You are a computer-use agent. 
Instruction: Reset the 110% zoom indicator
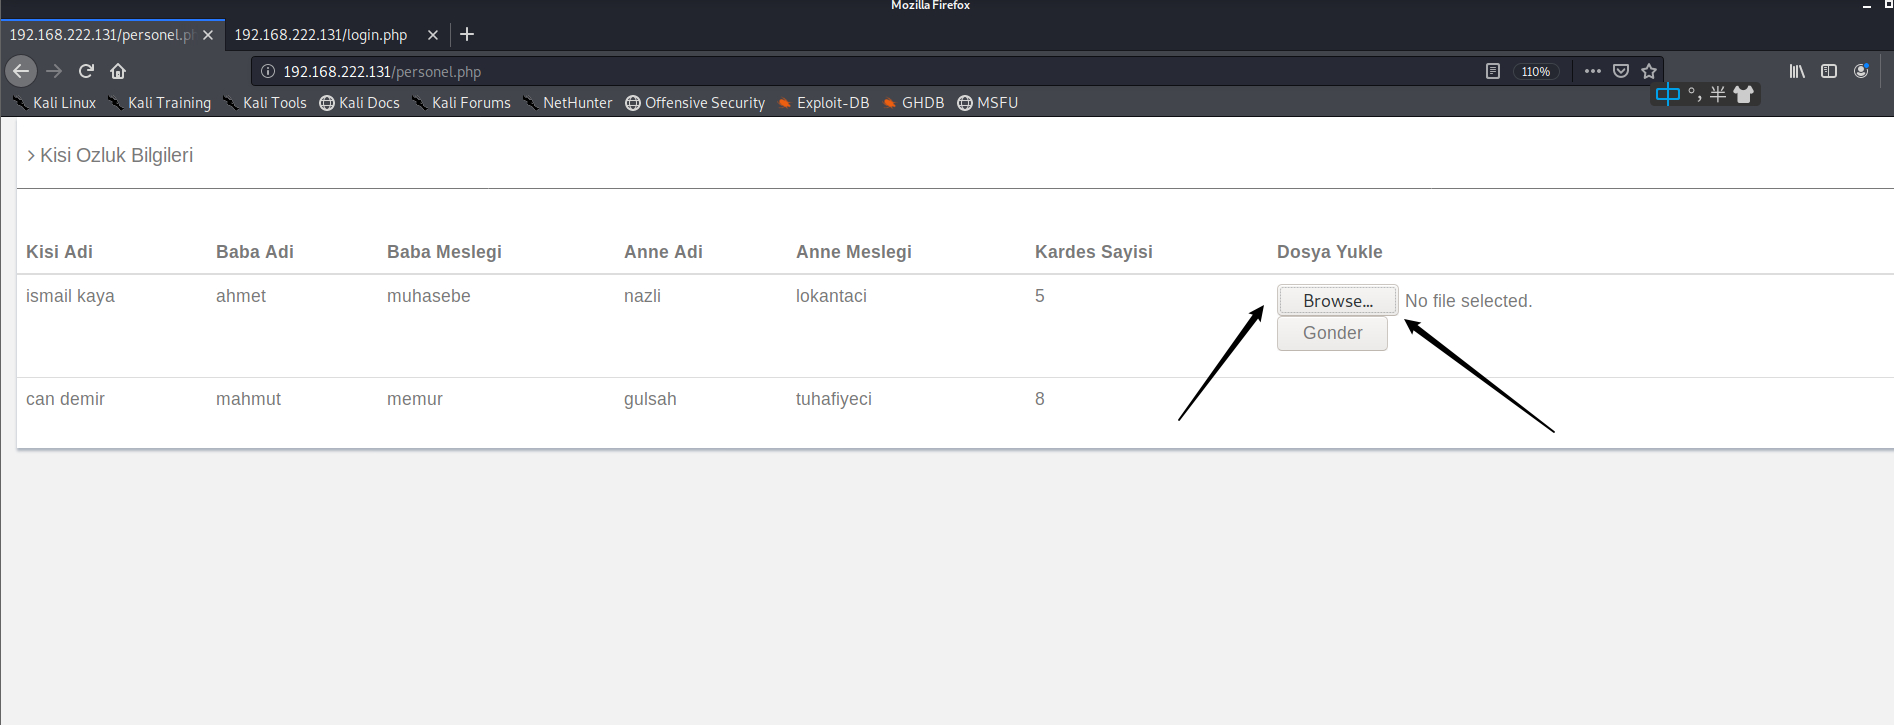tap(1536, 71)
